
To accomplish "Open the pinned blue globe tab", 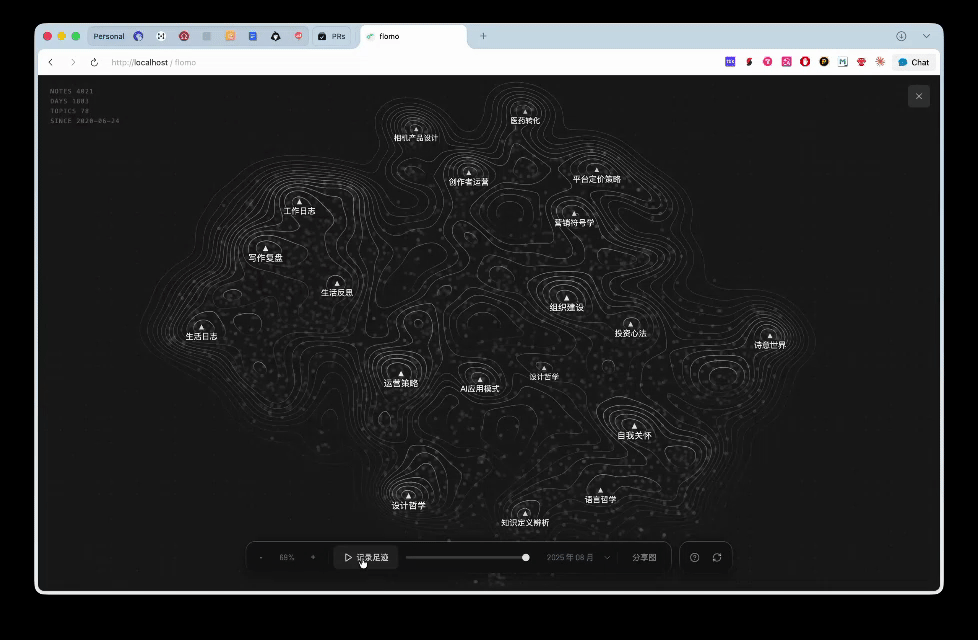I will point(138,36).
